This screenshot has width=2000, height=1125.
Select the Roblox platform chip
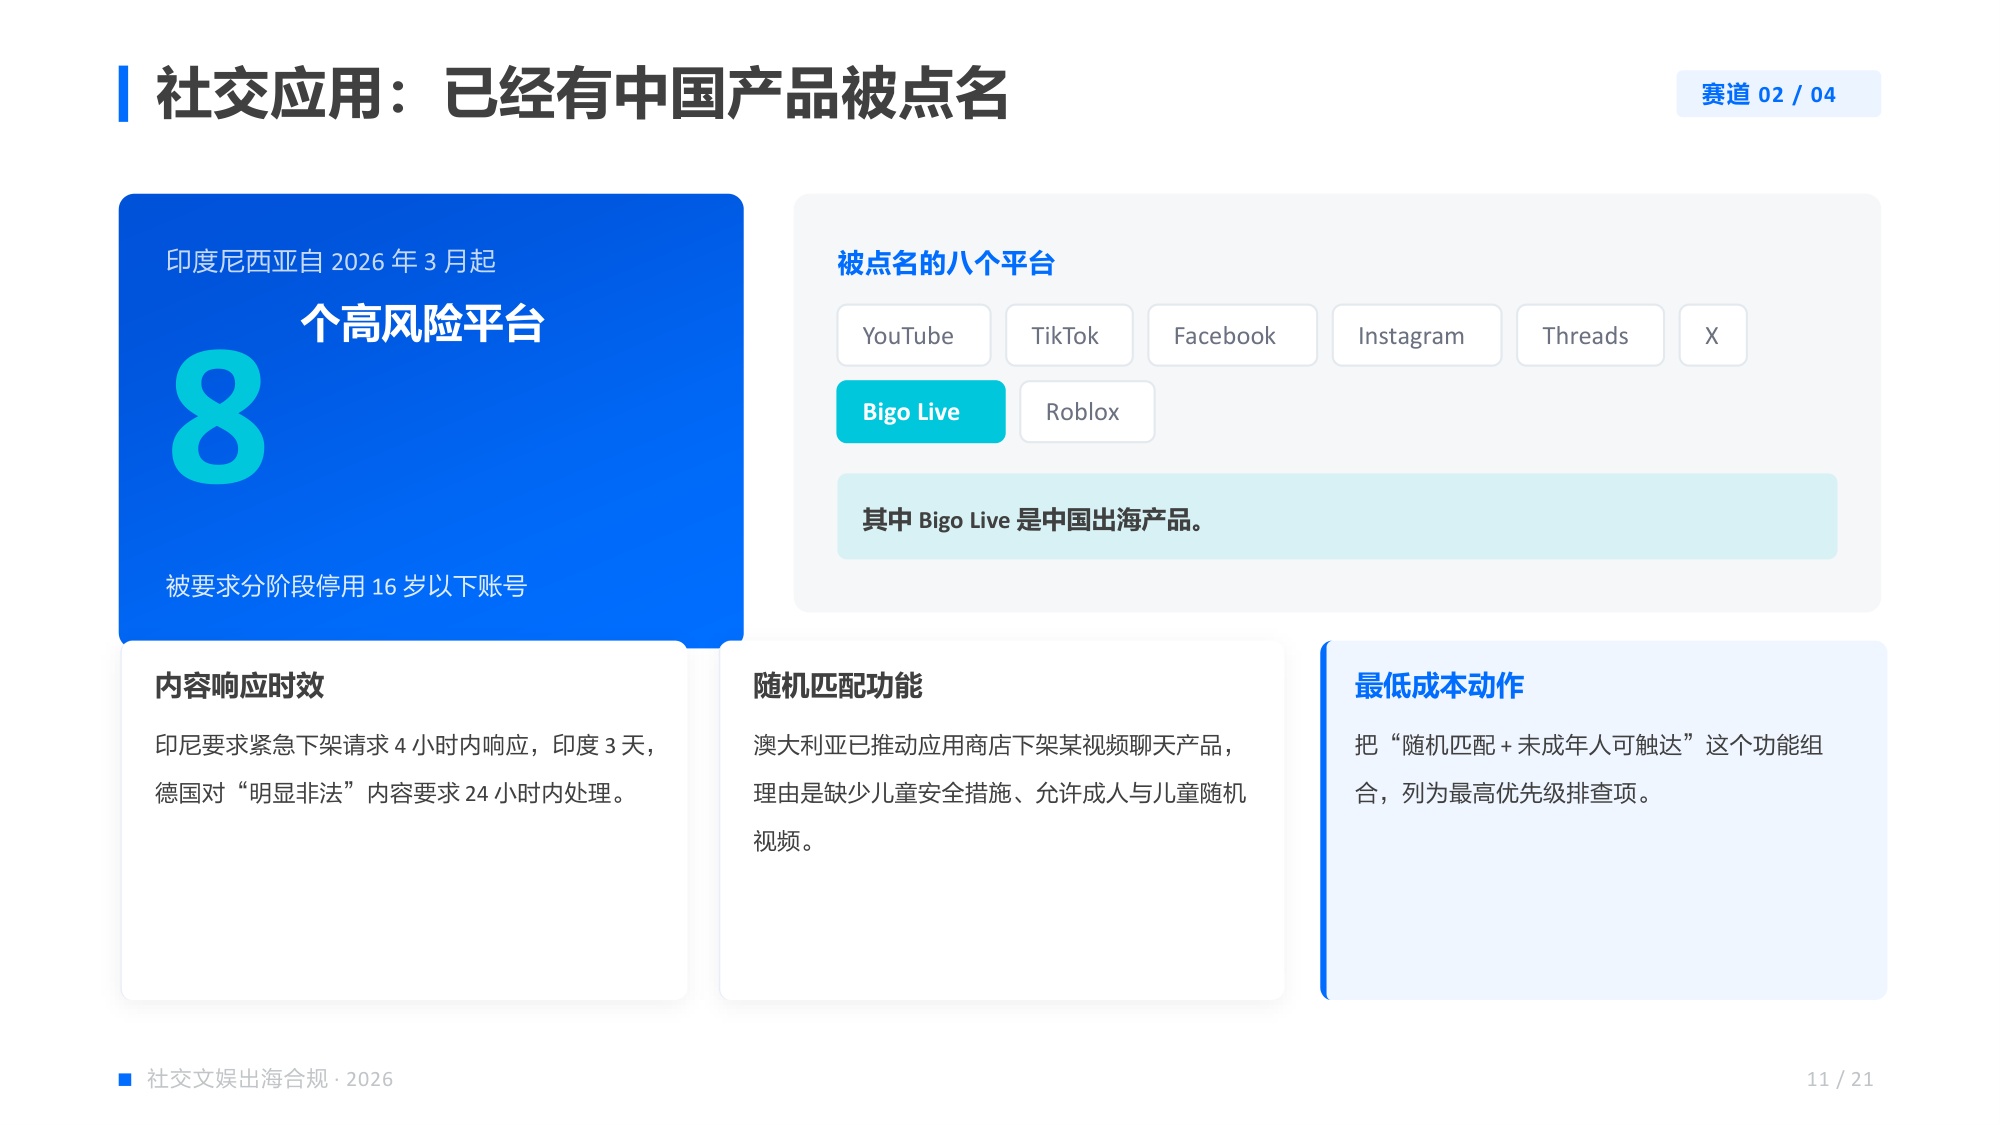pos(1086,411)
